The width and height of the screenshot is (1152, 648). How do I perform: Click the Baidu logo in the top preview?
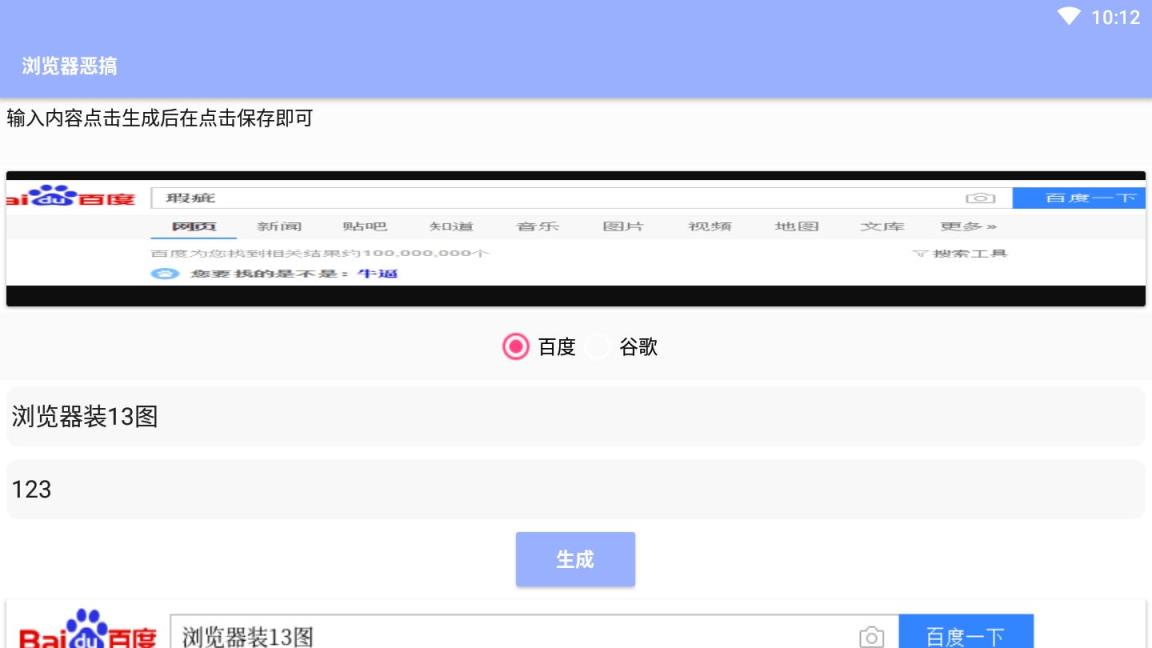(70, 197)
